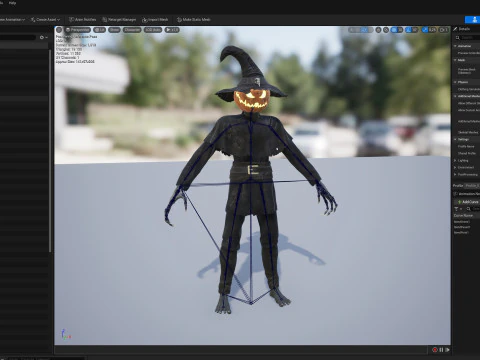Screen dimensions: 480x360
Task: Open the left panel settings gear dropdown
Action: [x=43, y=37]
